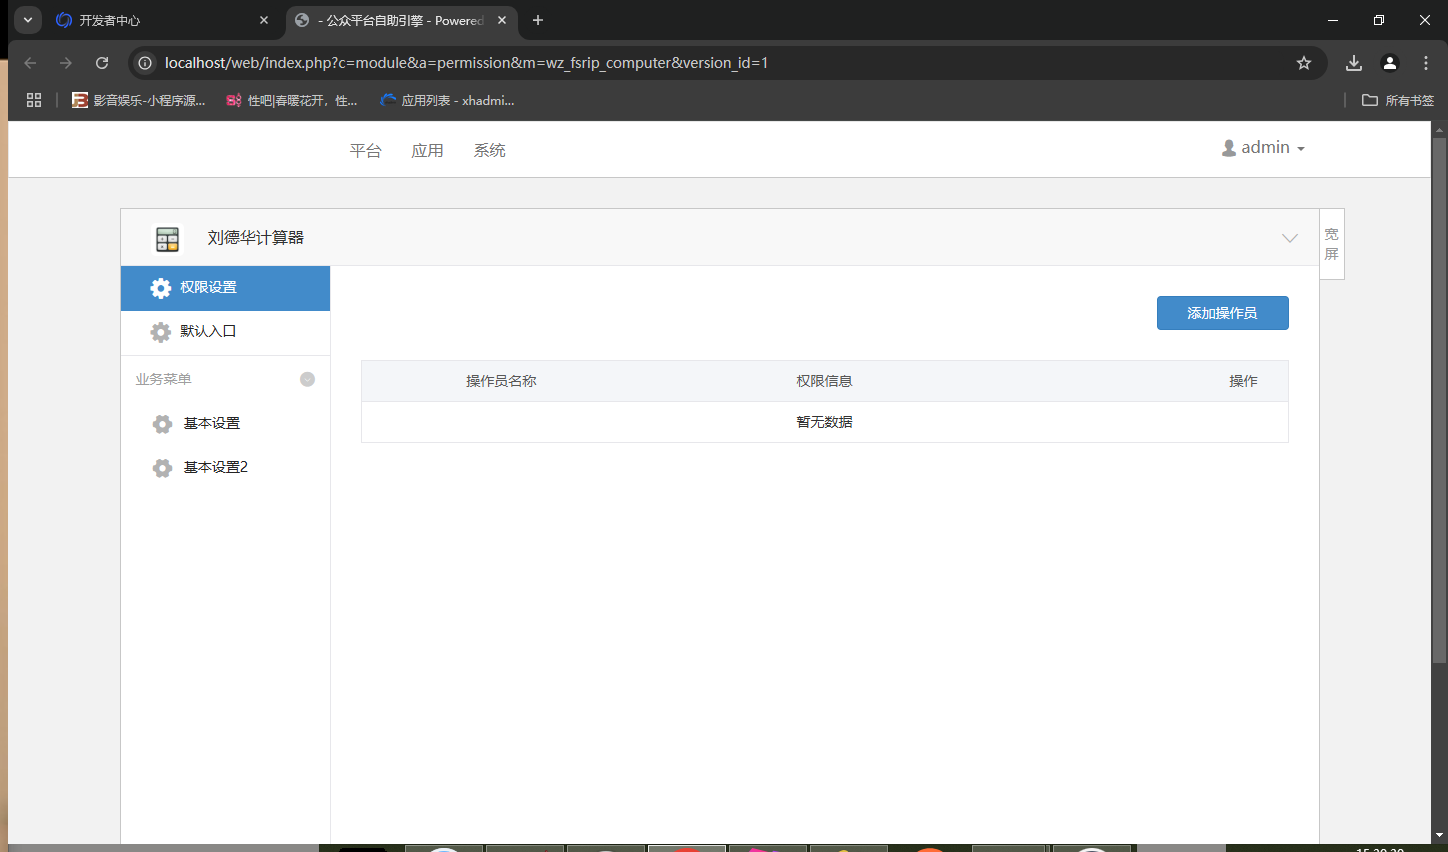Open the admin user dropdown
This screenshot has width=1448, height=852.
(x=1263, y=148)
